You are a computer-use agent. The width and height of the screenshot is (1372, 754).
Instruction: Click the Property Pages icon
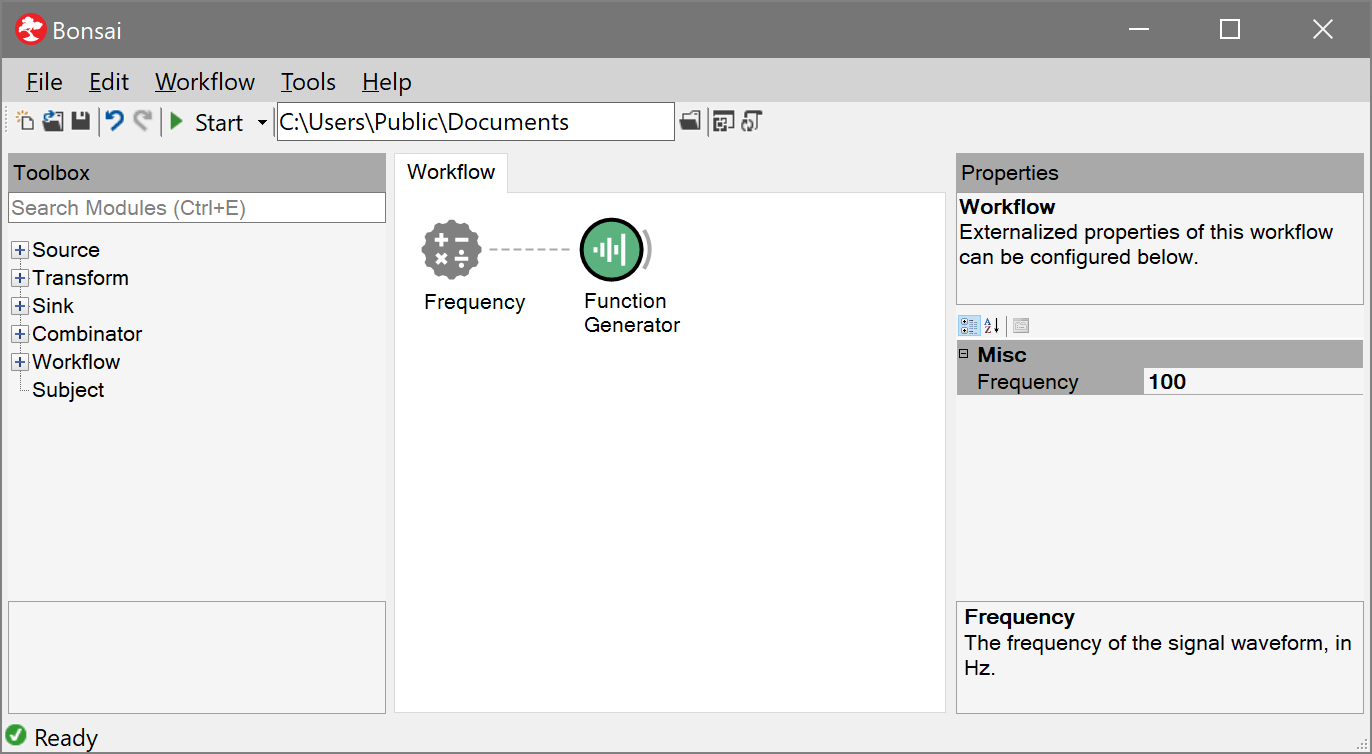[x=1020, y=325]
